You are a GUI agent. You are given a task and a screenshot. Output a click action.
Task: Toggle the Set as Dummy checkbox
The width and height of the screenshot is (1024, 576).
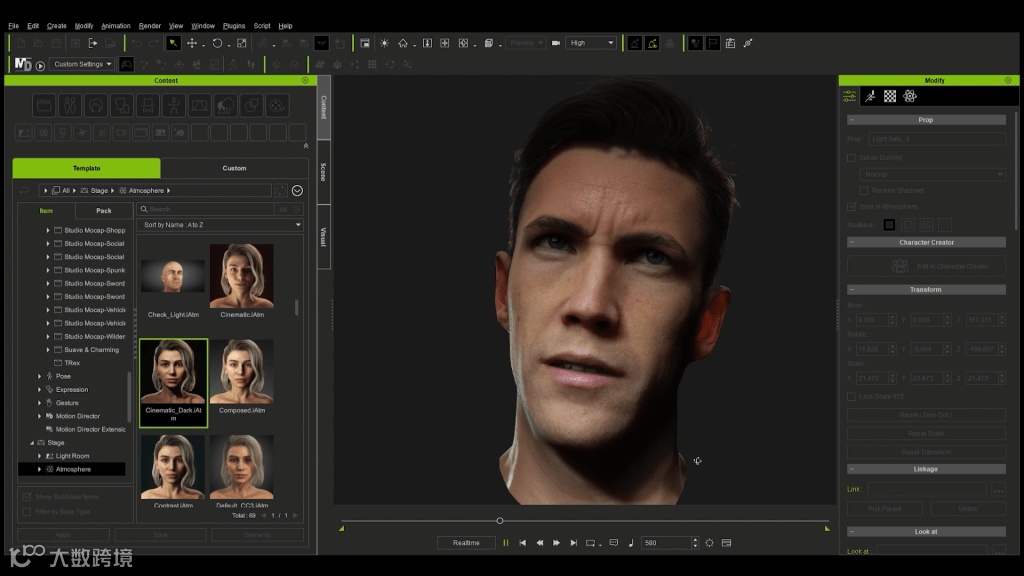click(x=852, y=158)
